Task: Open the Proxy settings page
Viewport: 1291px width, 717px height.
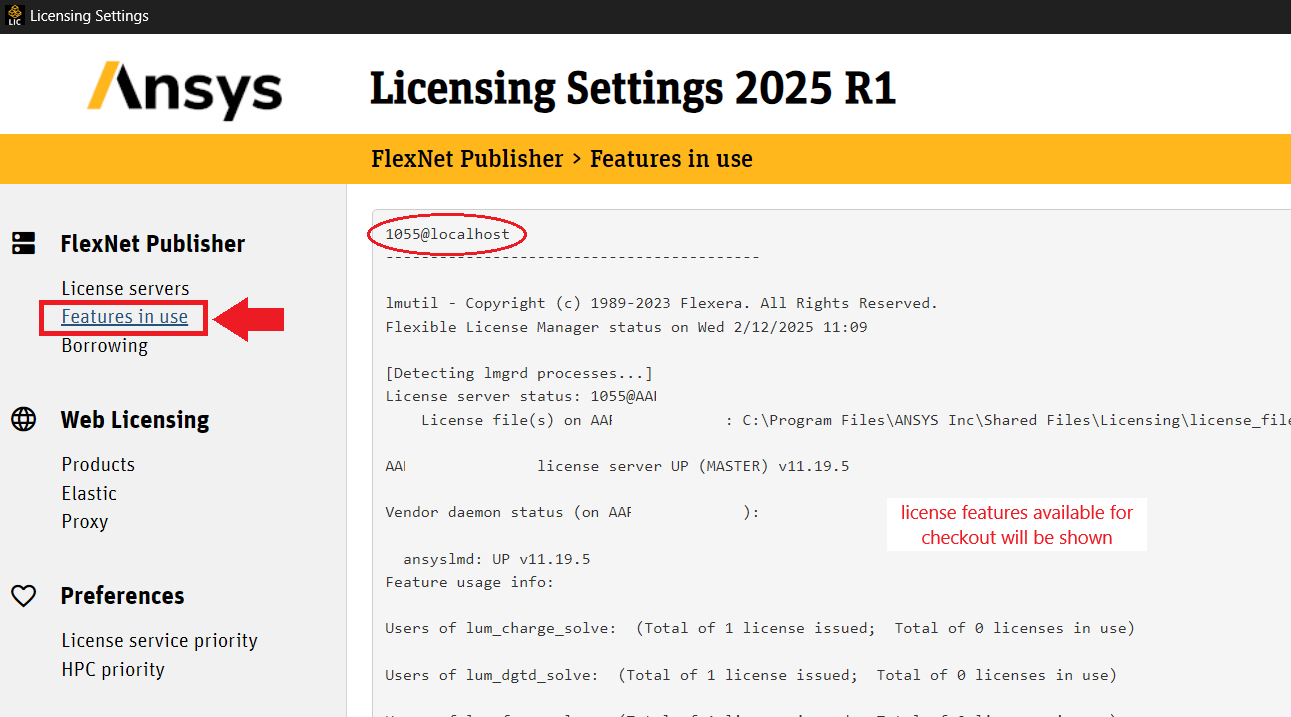Action: [84, 522]
